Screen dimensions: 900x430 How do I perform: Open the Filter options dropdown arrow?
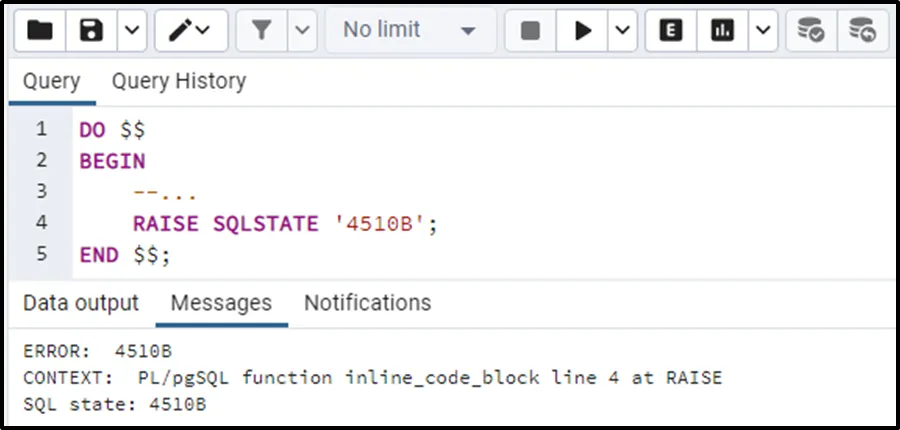303,31
